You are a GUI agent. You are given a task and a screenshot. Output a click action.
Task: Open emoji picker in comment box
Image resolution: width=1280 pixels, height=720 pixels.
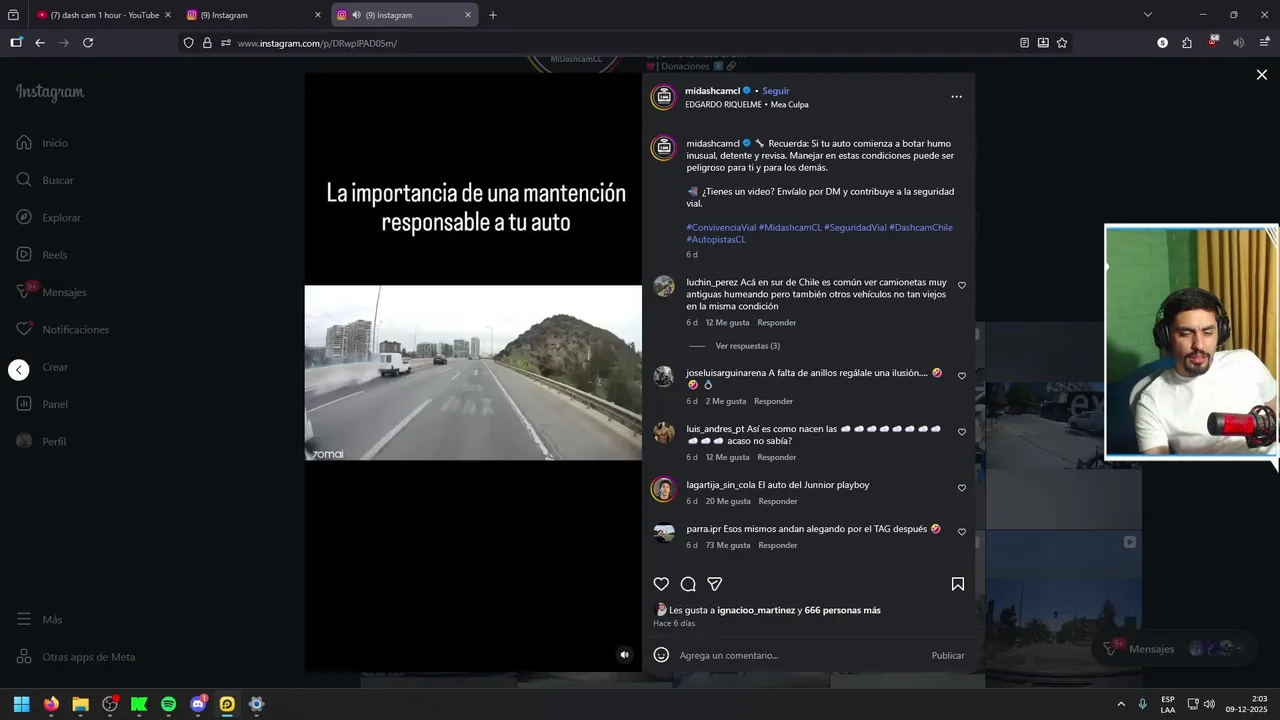point(661,655)
